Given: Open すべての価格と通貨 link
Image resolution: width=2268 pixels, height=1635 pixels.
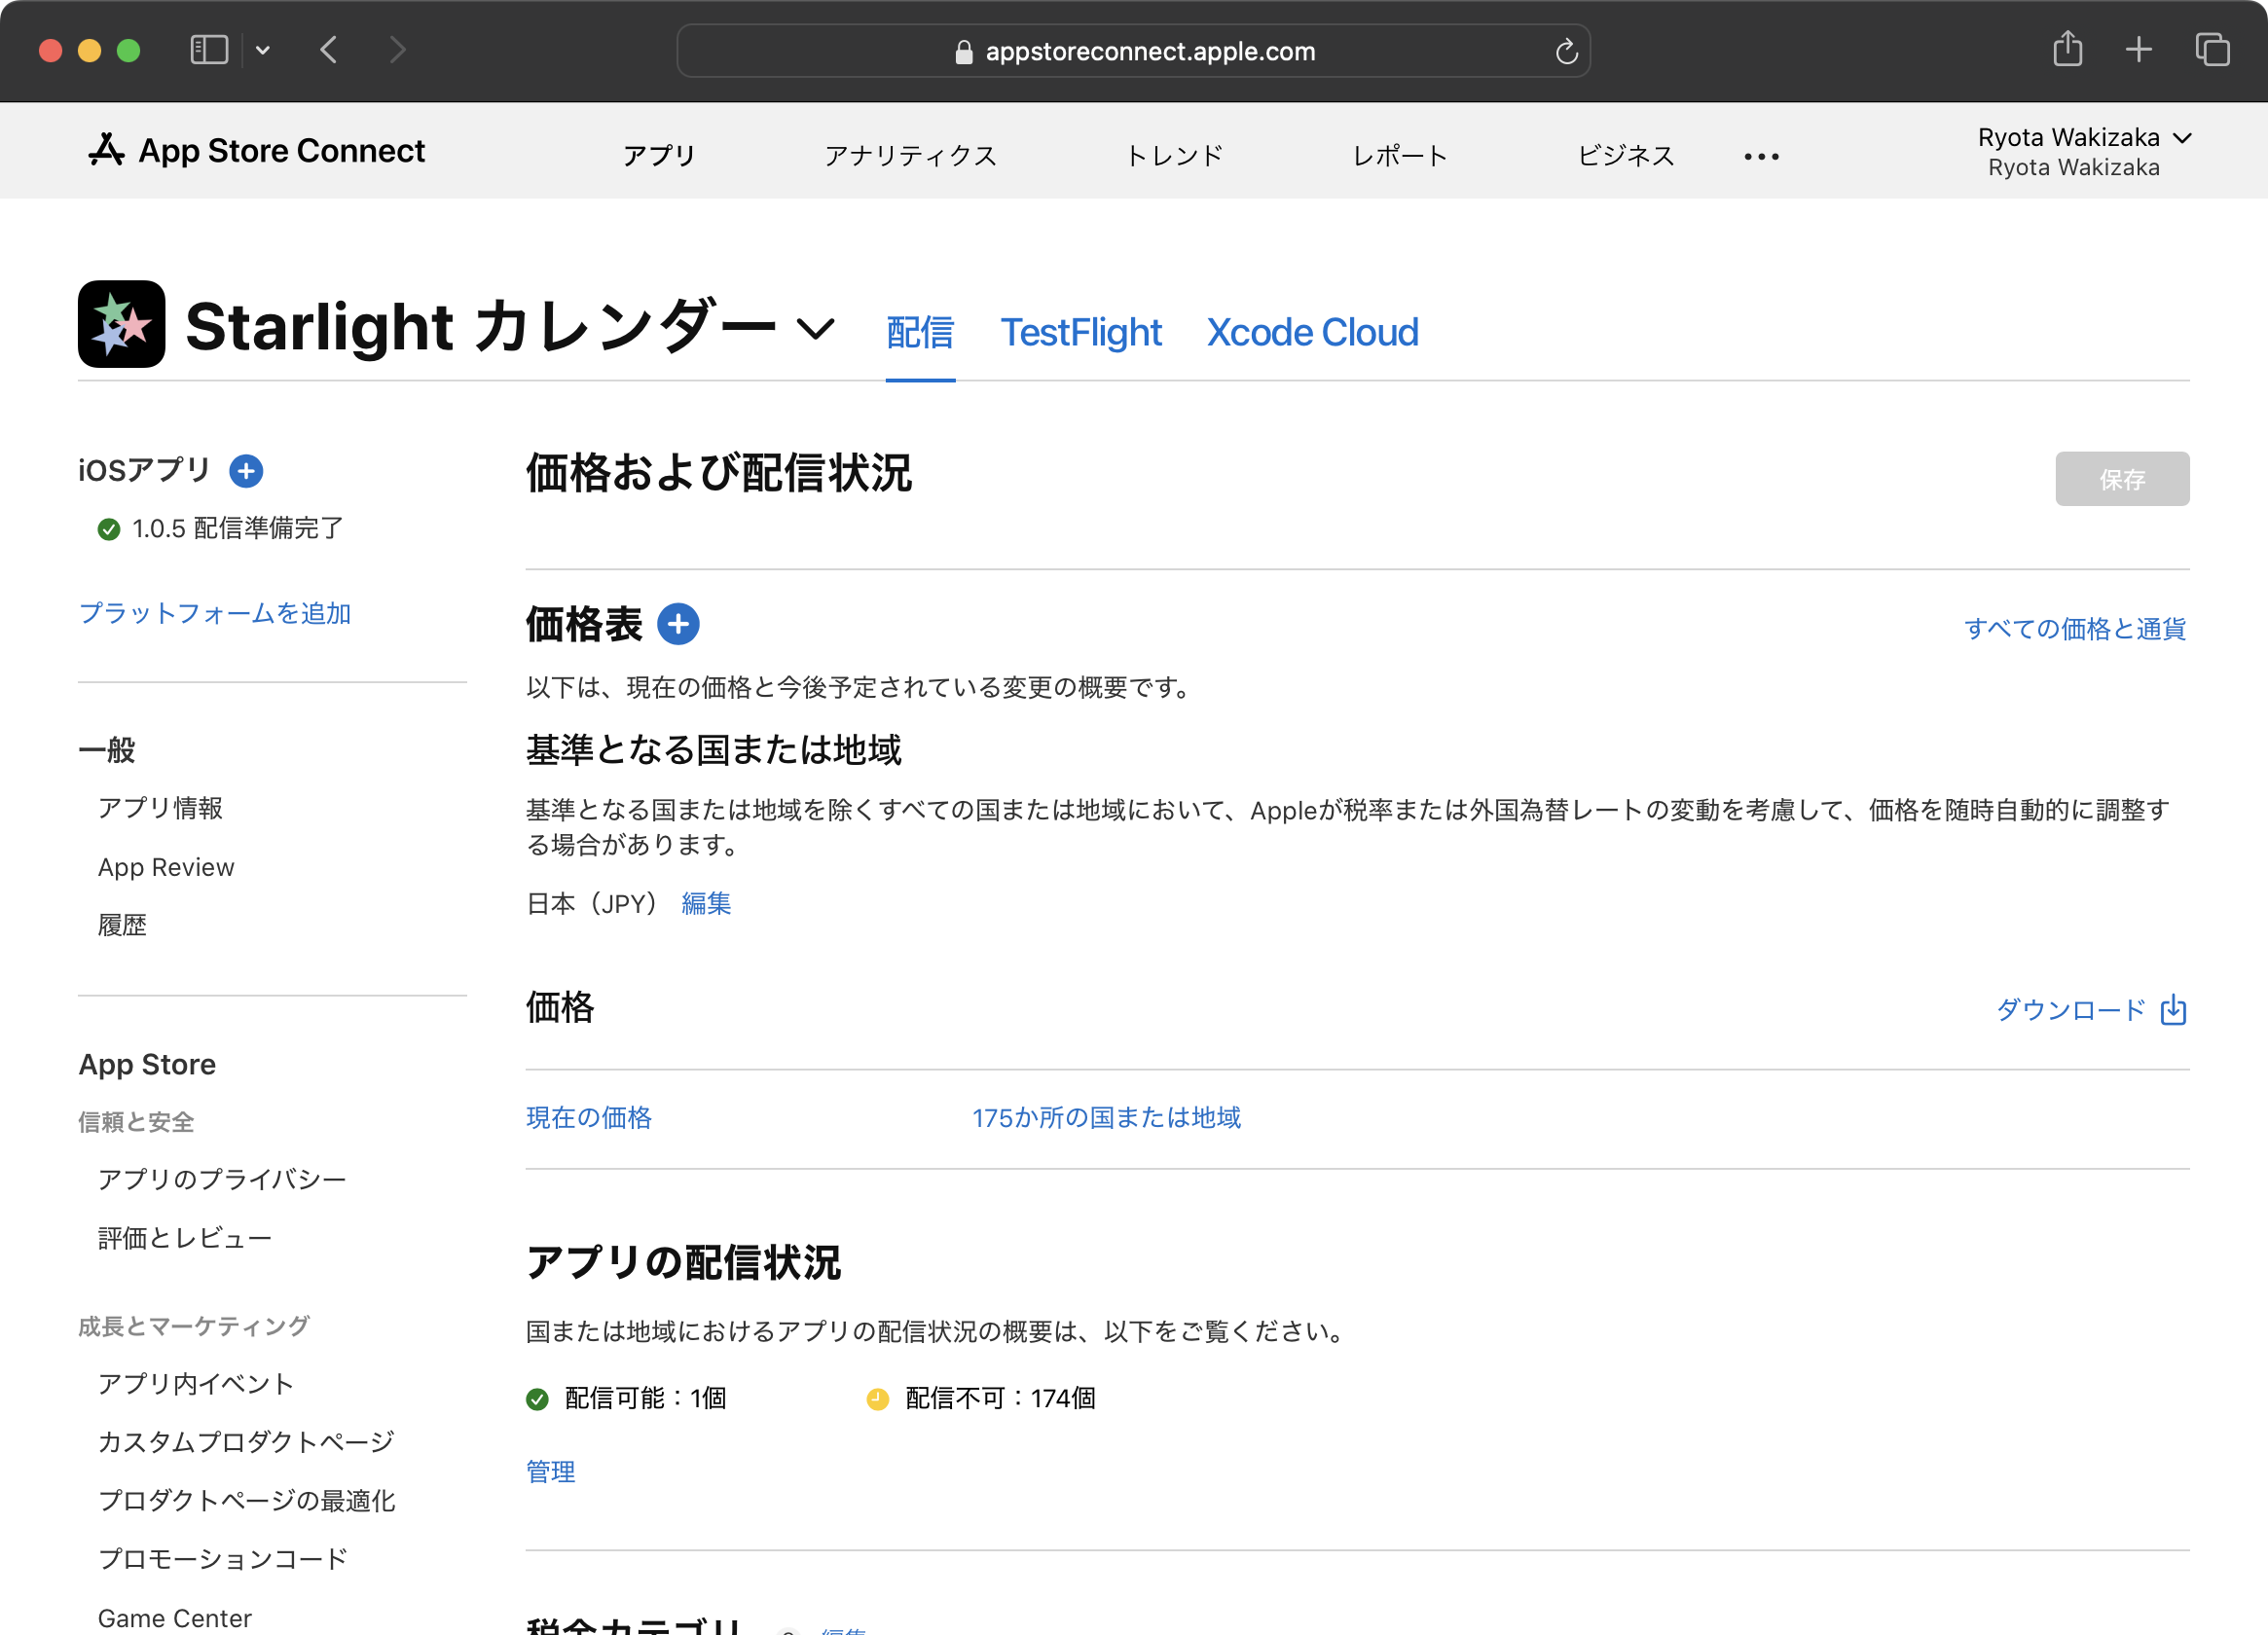Looking at the screenshot, I should click(x=2075, y=628).
